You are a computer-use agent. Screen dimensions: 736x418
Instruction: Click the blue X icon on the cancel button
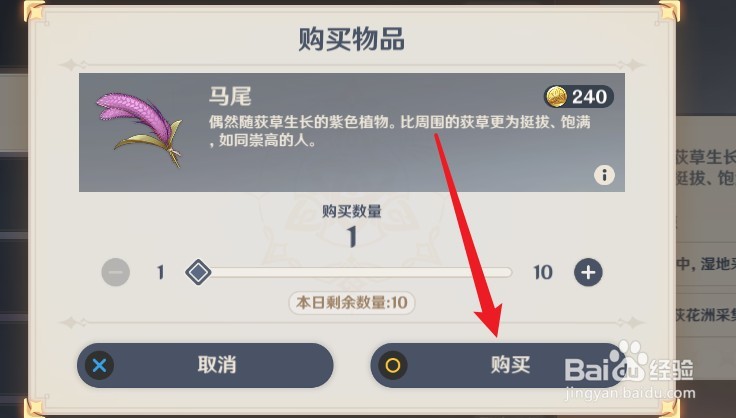(x=100, y=365)
